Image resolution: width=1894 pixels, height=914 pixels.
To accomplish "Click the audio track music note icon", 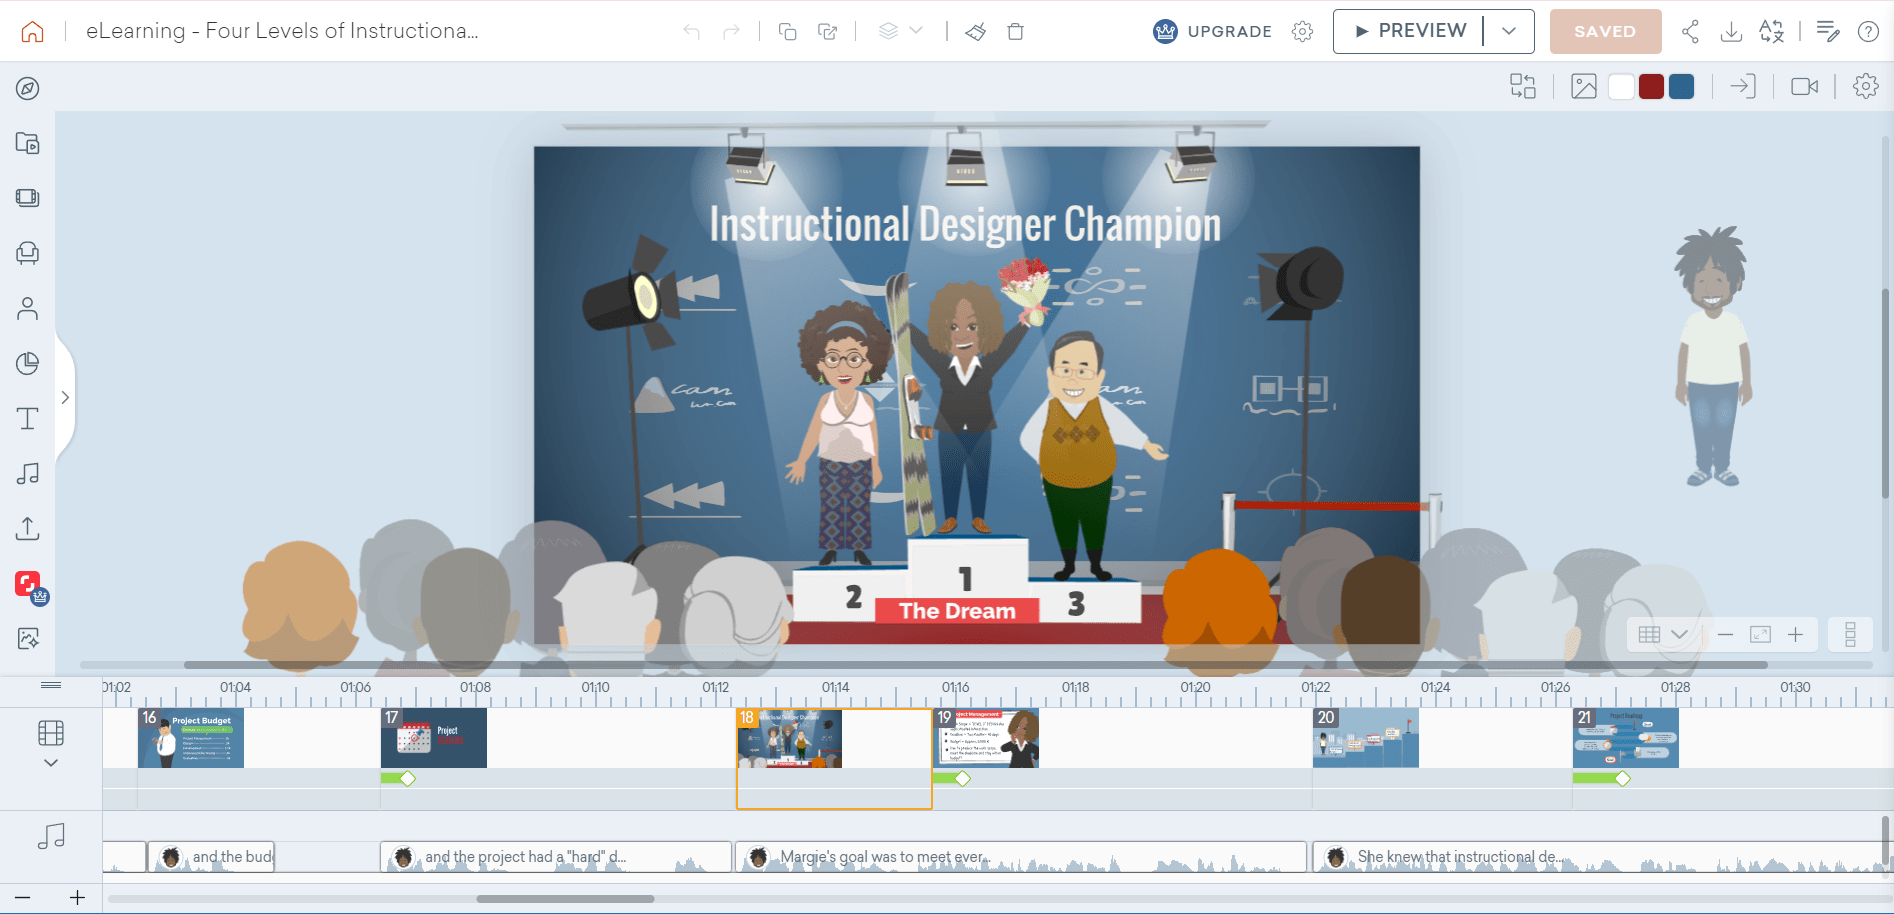I will [51, 836].
